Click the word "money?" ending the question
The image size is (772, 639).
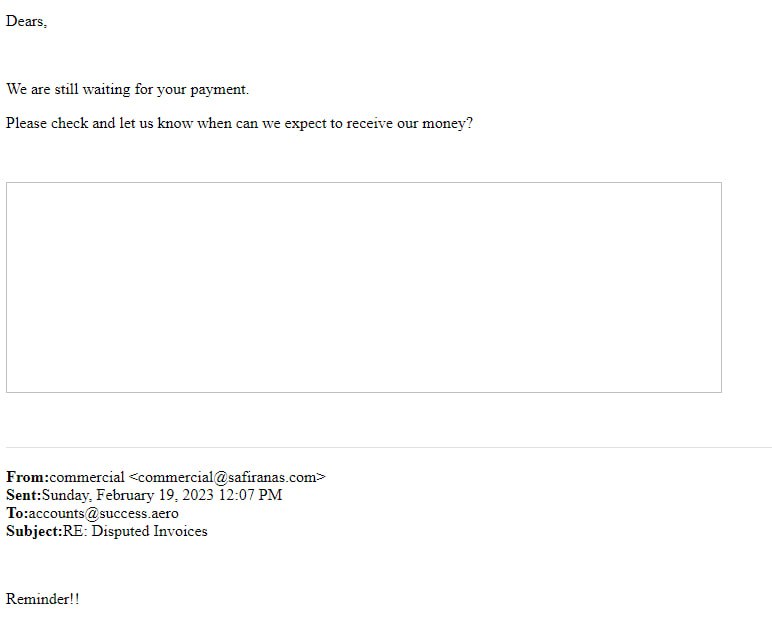[448, 124]
